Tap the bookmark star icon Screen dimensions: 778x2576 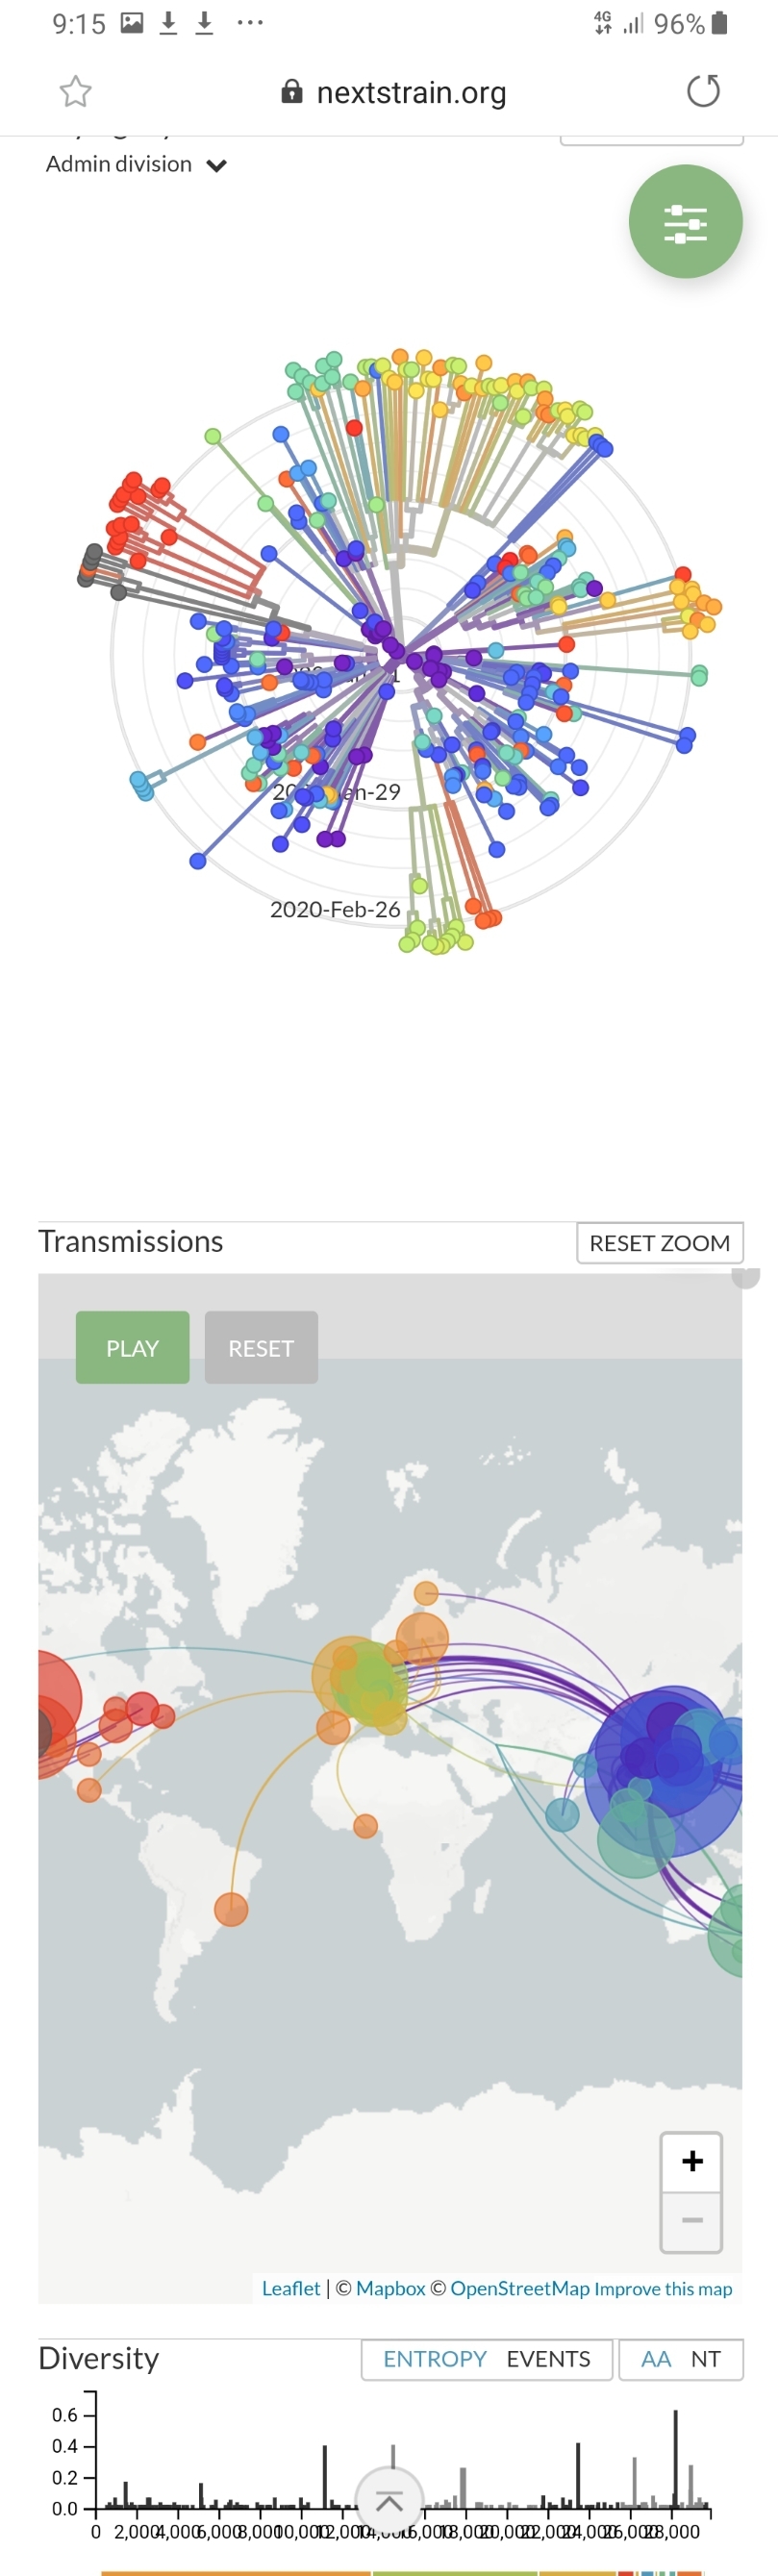(76, 92)
